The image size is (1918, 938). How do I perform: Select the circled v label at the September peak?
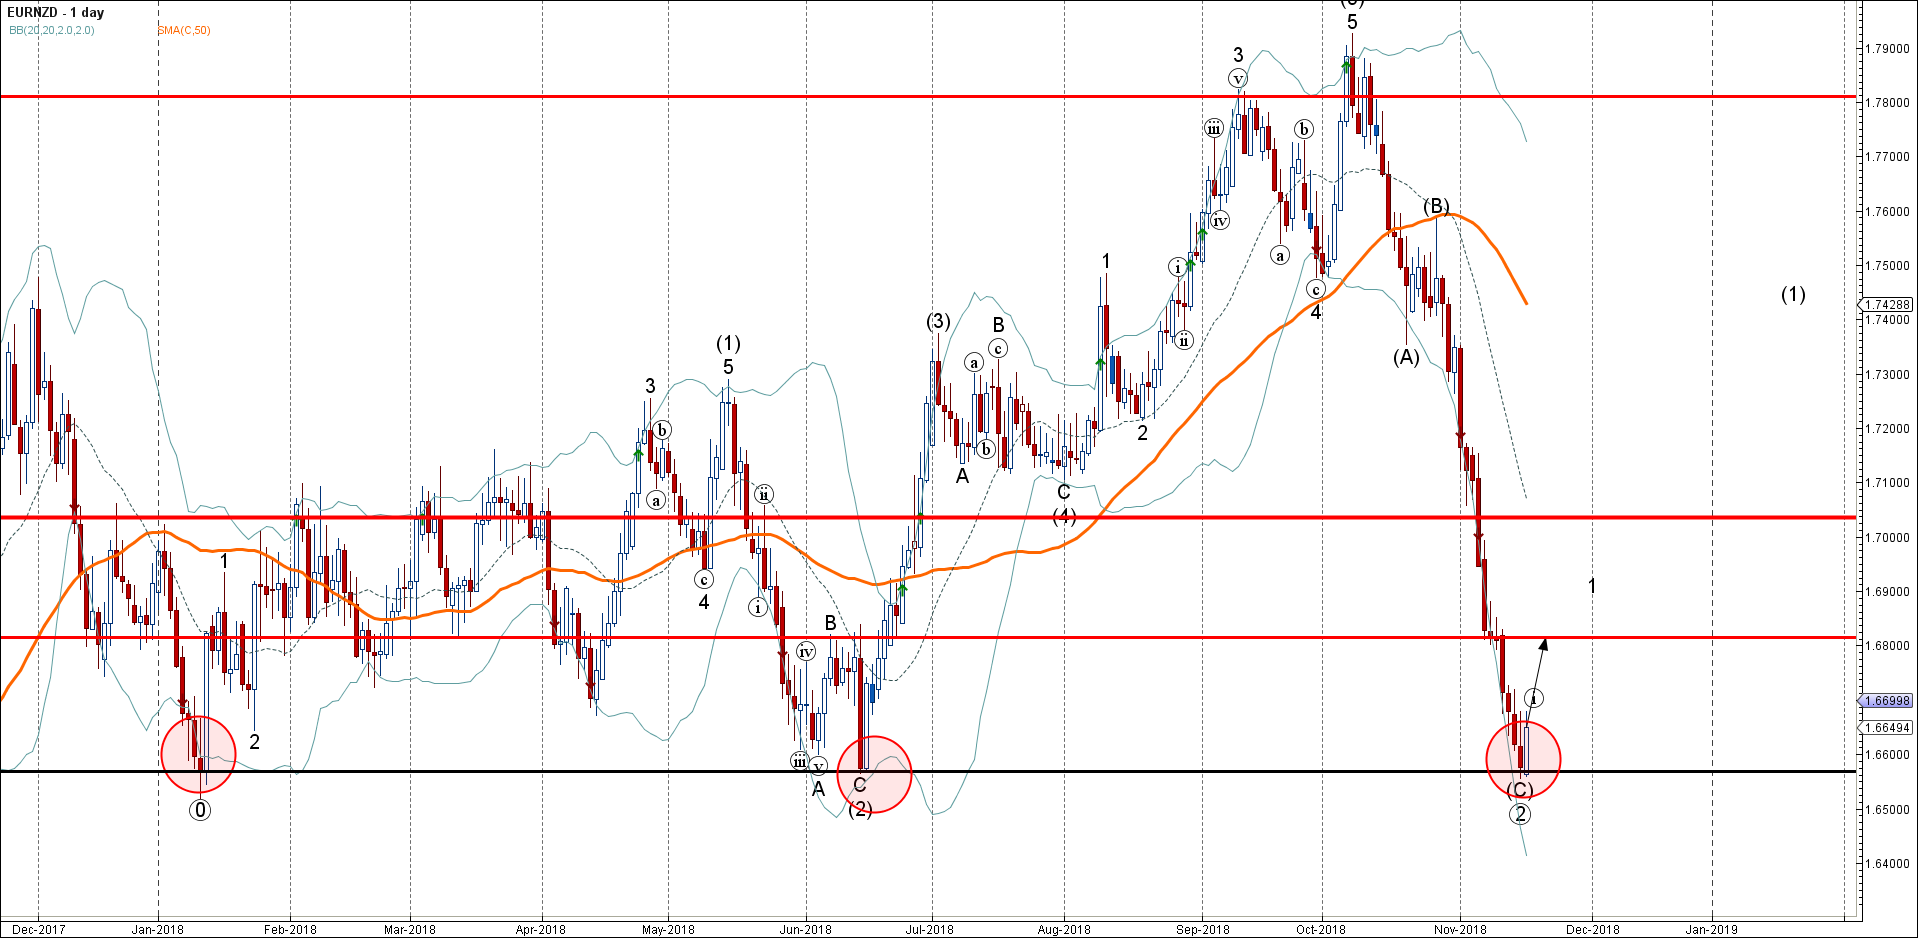(1238, 79)
